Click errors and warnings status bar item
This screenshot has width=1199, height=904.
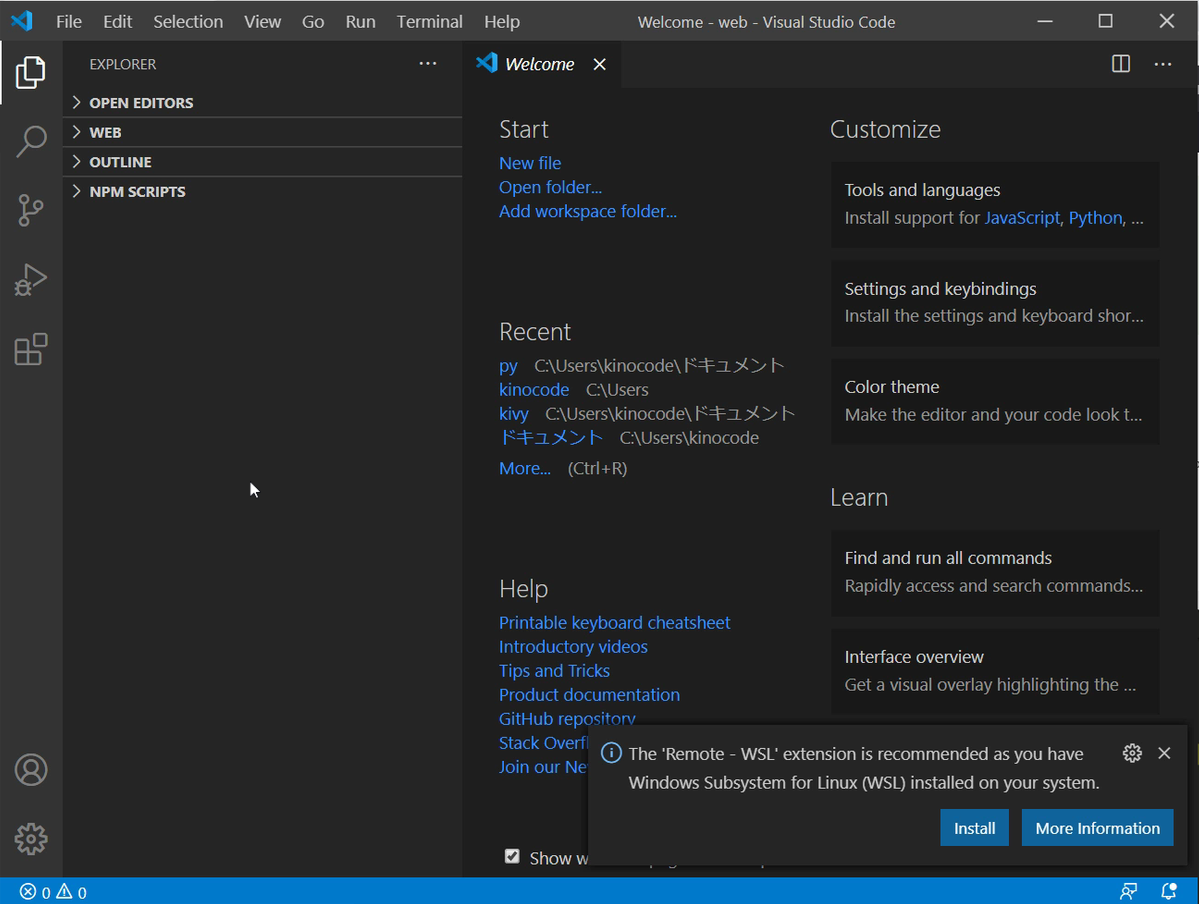53,892
